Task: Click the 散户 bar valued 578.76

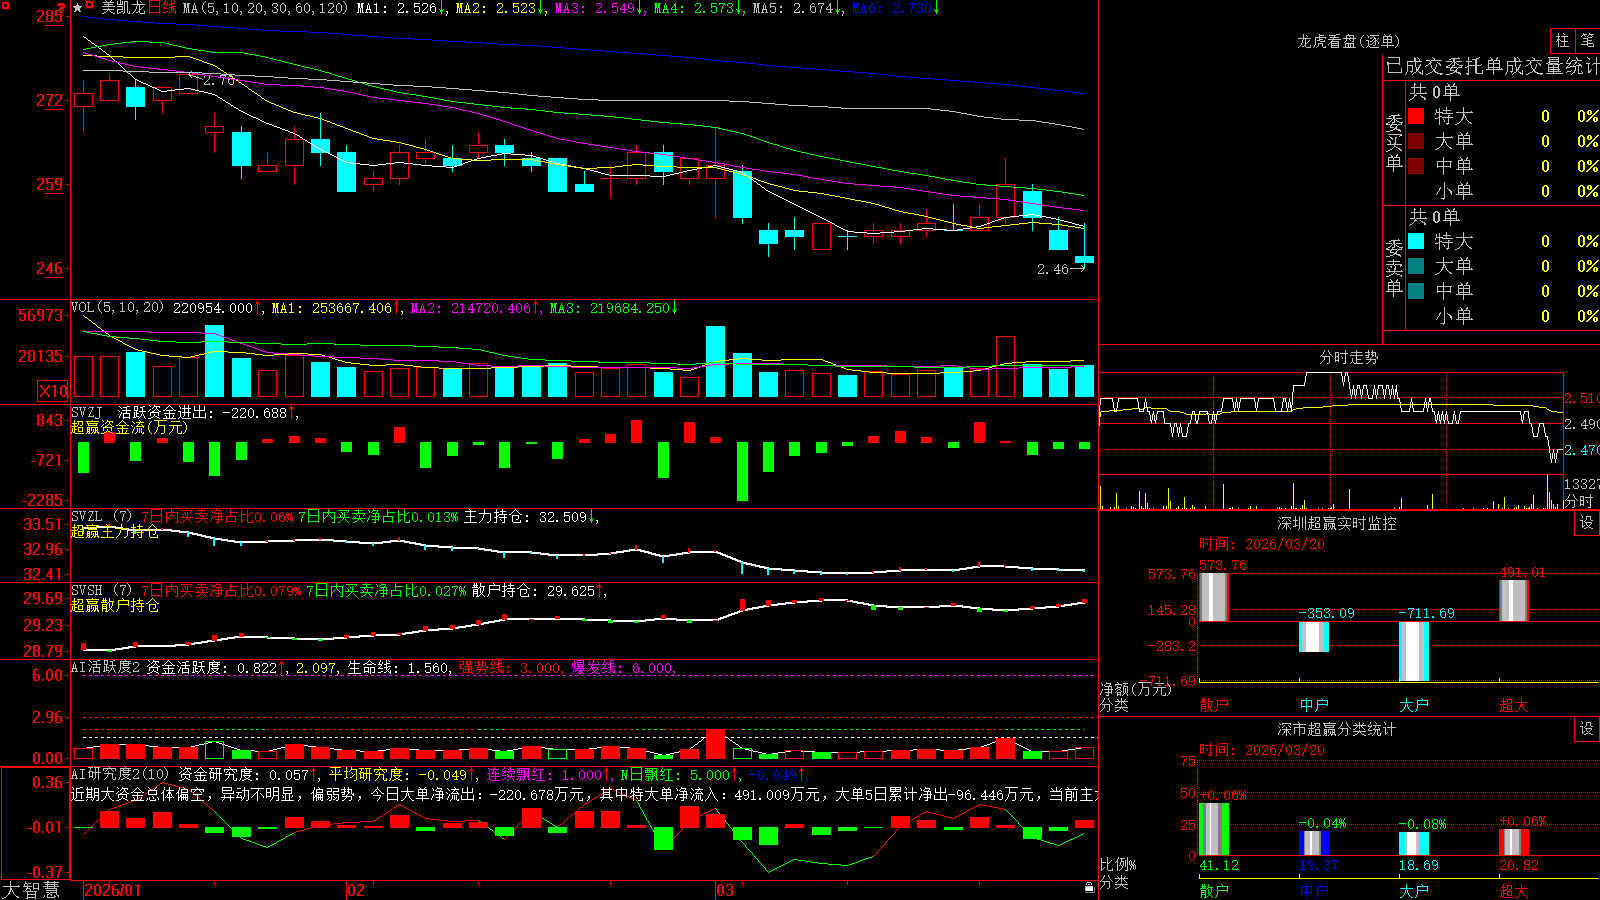Action: point(1214,597)
